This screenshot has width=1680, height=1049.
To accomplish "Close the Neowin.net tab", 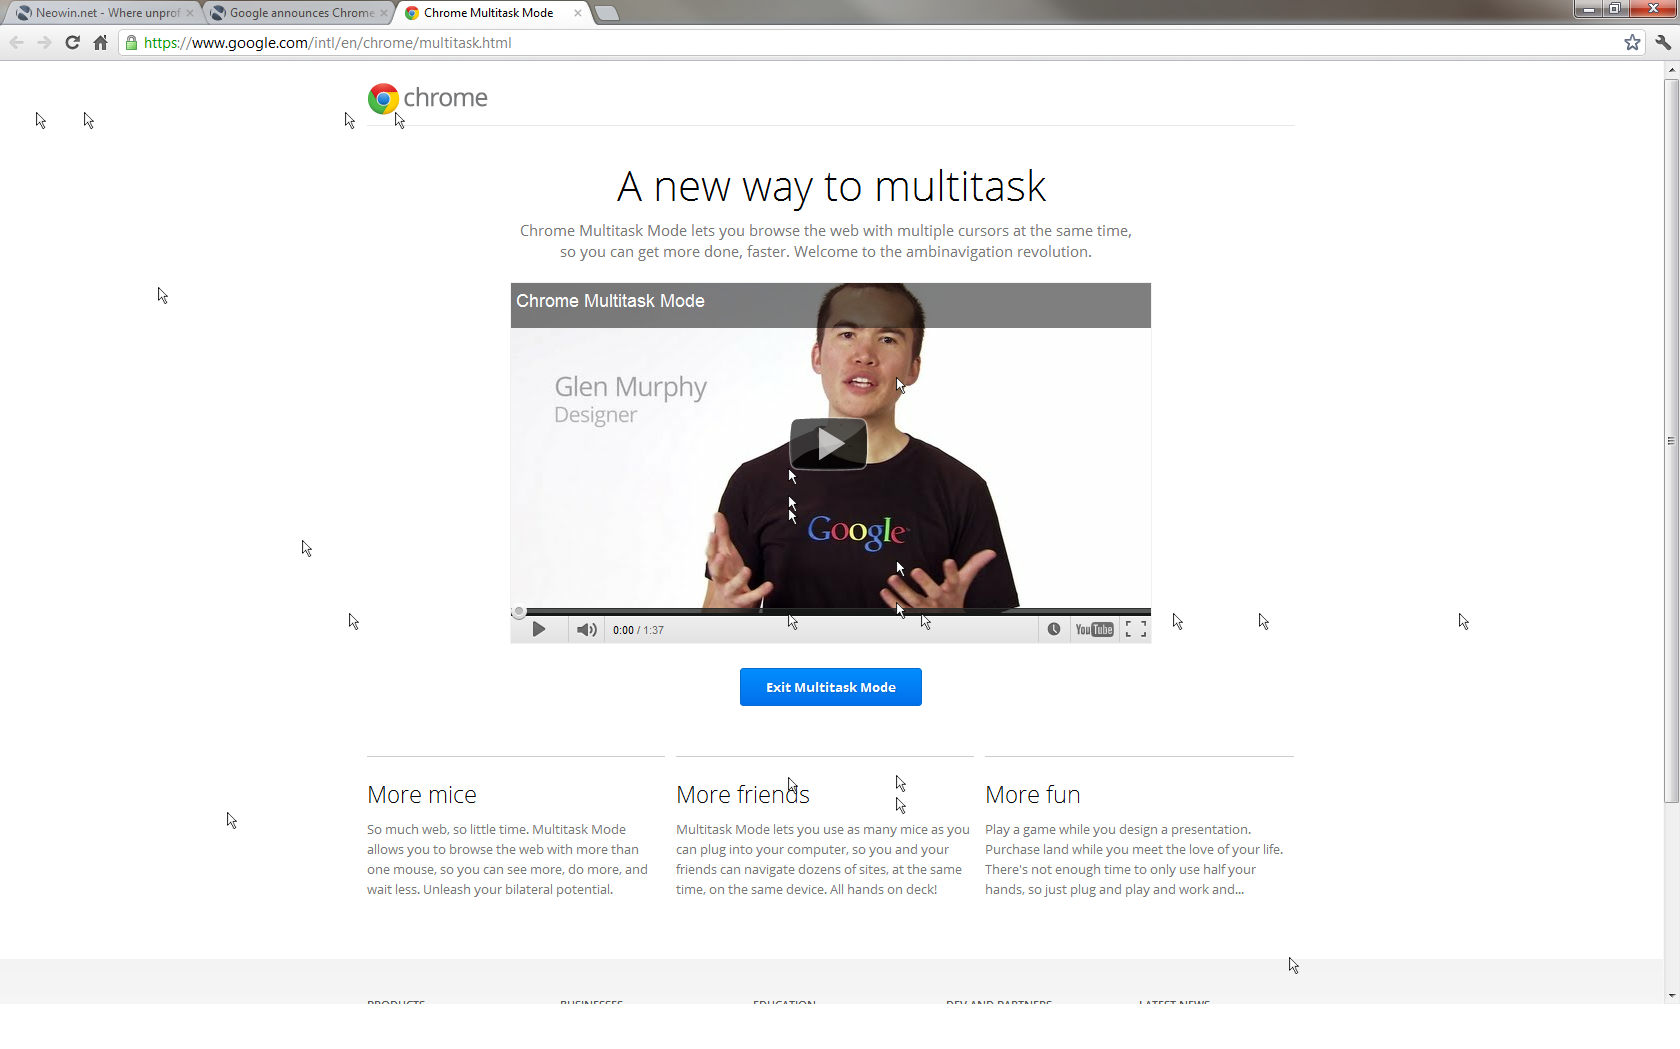I will [190, 13].
